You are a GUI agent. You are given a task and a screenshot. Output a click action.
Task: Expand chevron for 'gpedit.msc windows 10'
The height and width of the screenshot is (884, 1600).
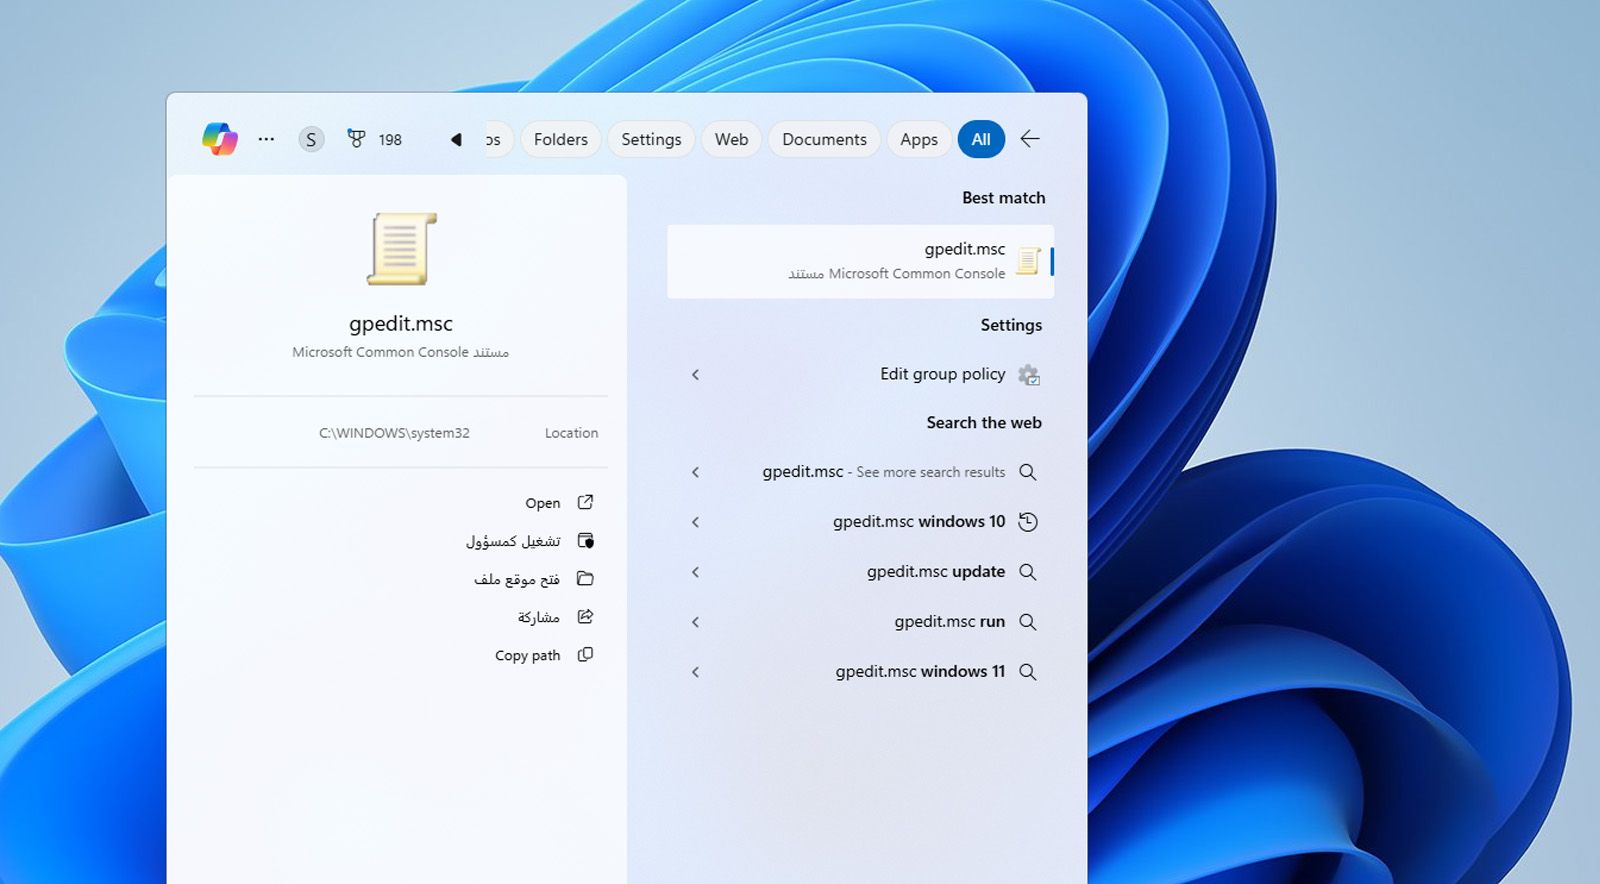pyautogui.click(x=696, y=522)
